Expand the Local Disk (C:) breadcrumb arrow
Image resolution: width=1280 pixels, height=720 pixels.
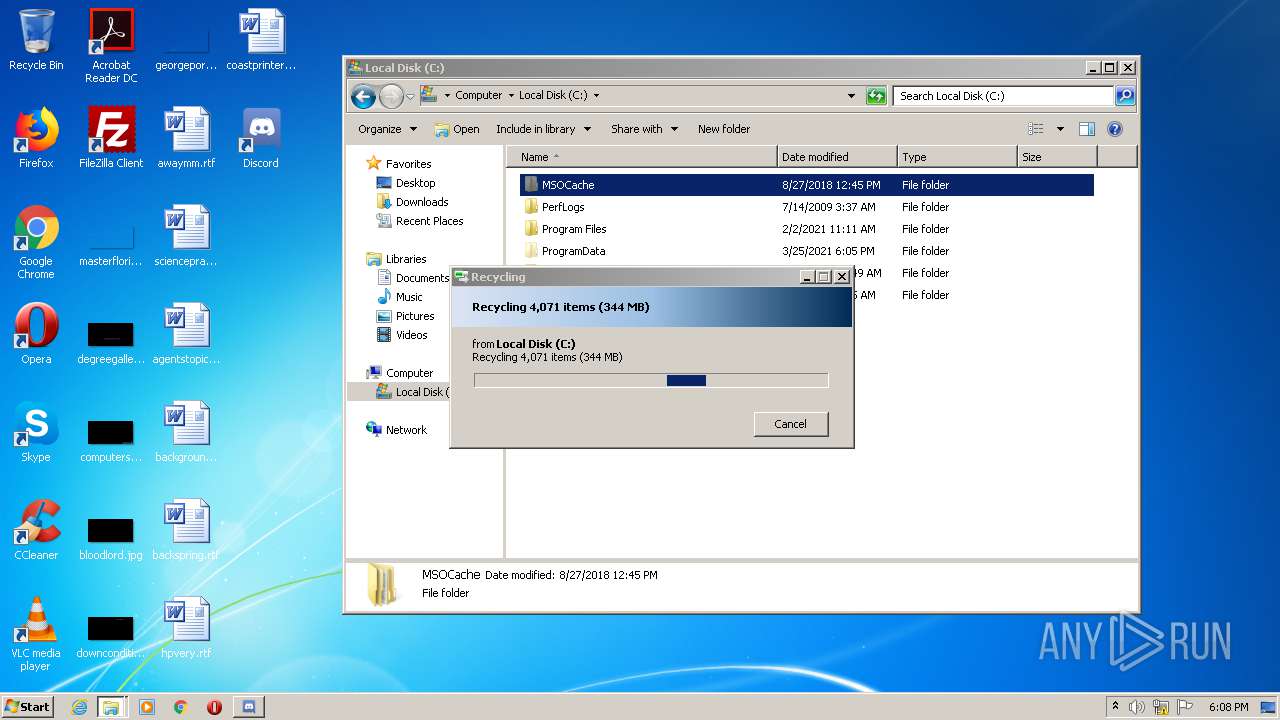[597, 96]
